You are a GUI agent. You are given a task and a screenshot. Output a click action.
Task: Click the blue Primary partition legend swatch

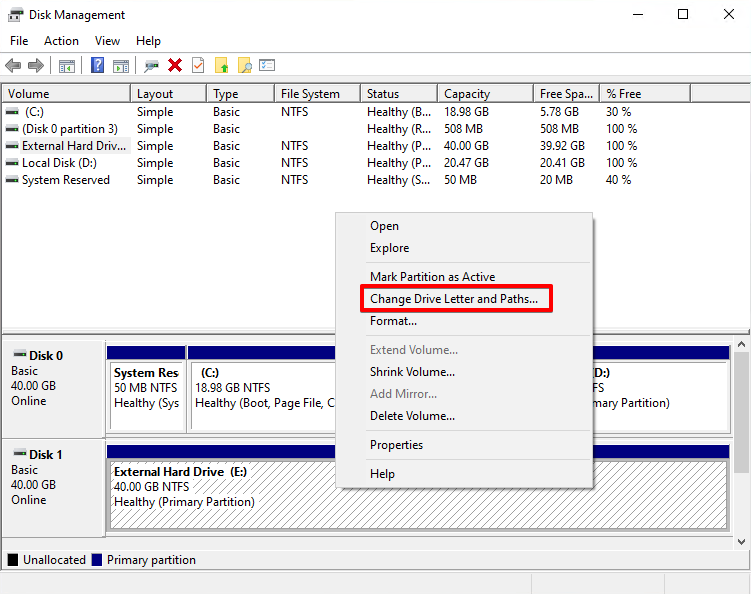pos(97,560)
